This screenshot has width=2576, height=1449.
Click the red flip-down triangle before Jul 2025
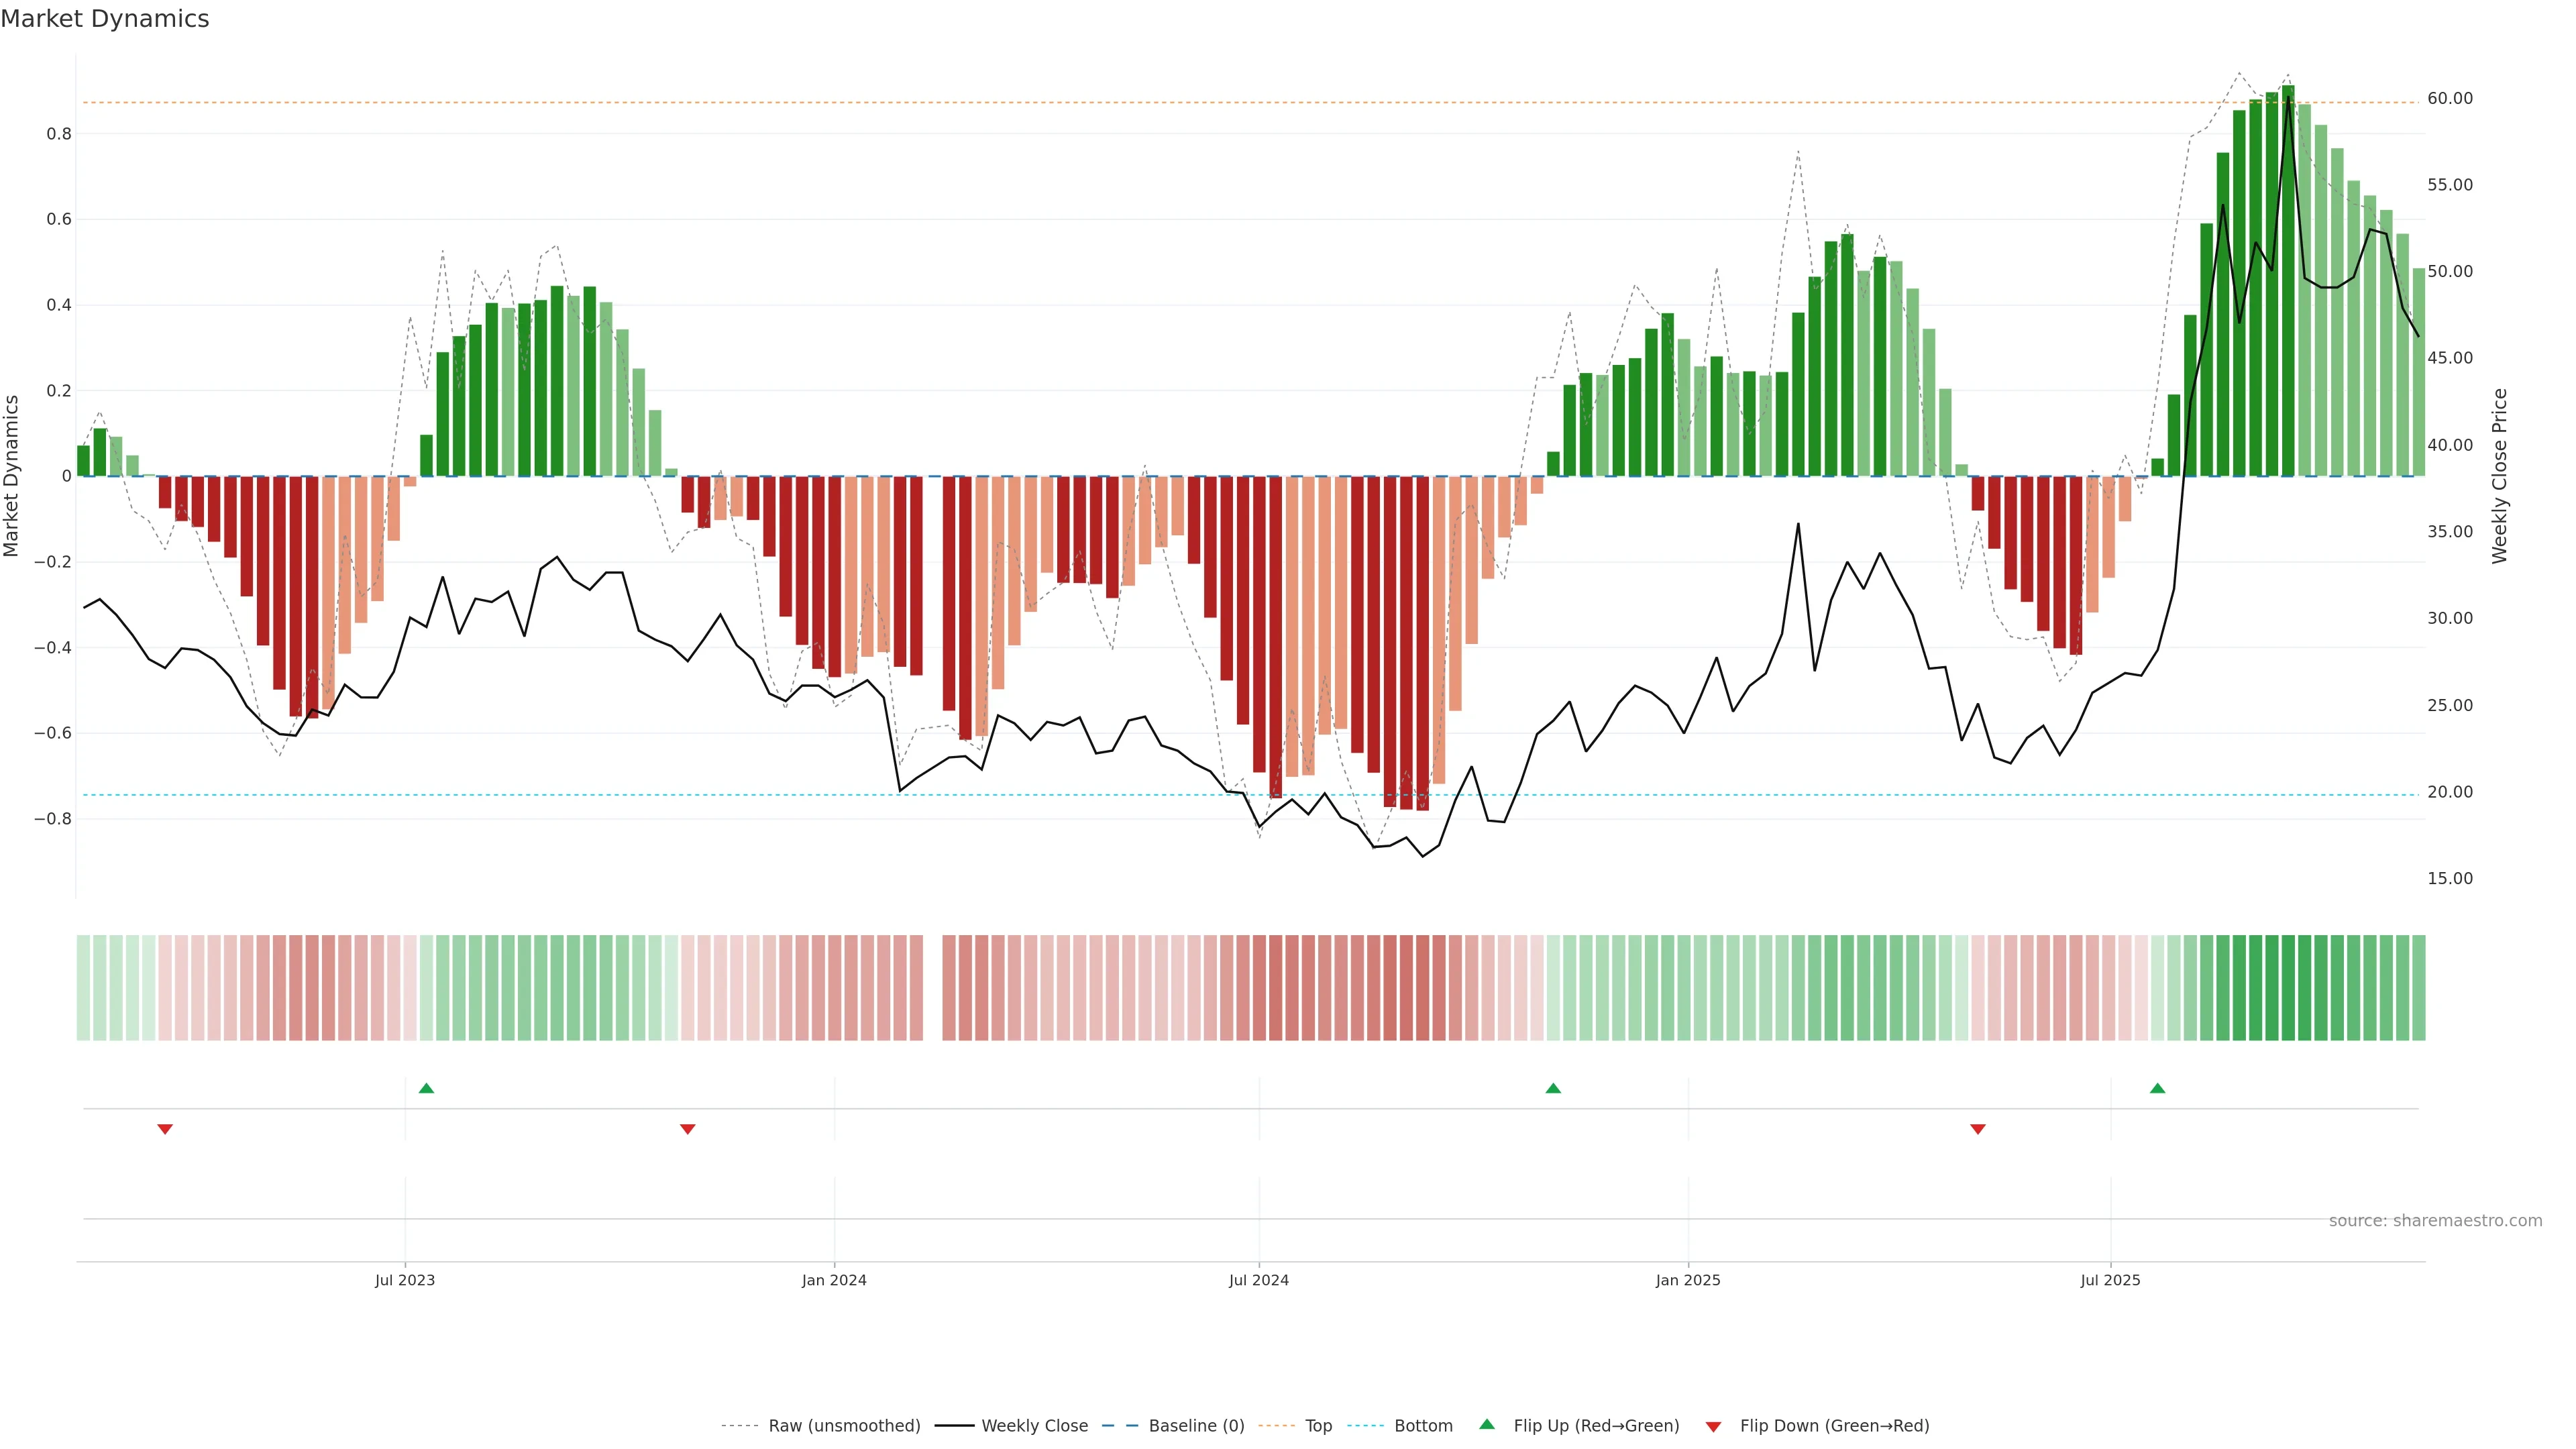(1977, 1129)
